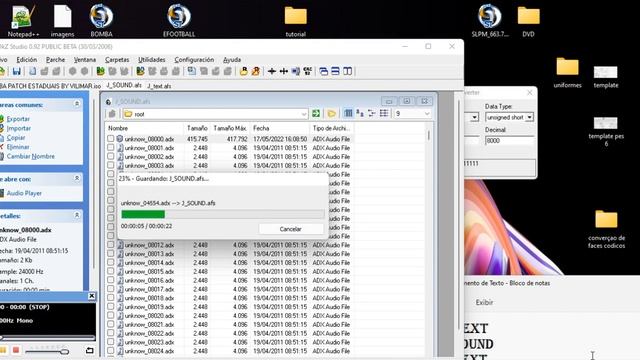Collapse the Se abre con panel
Screen dimensions: 640x360
(x=77, y=179)
